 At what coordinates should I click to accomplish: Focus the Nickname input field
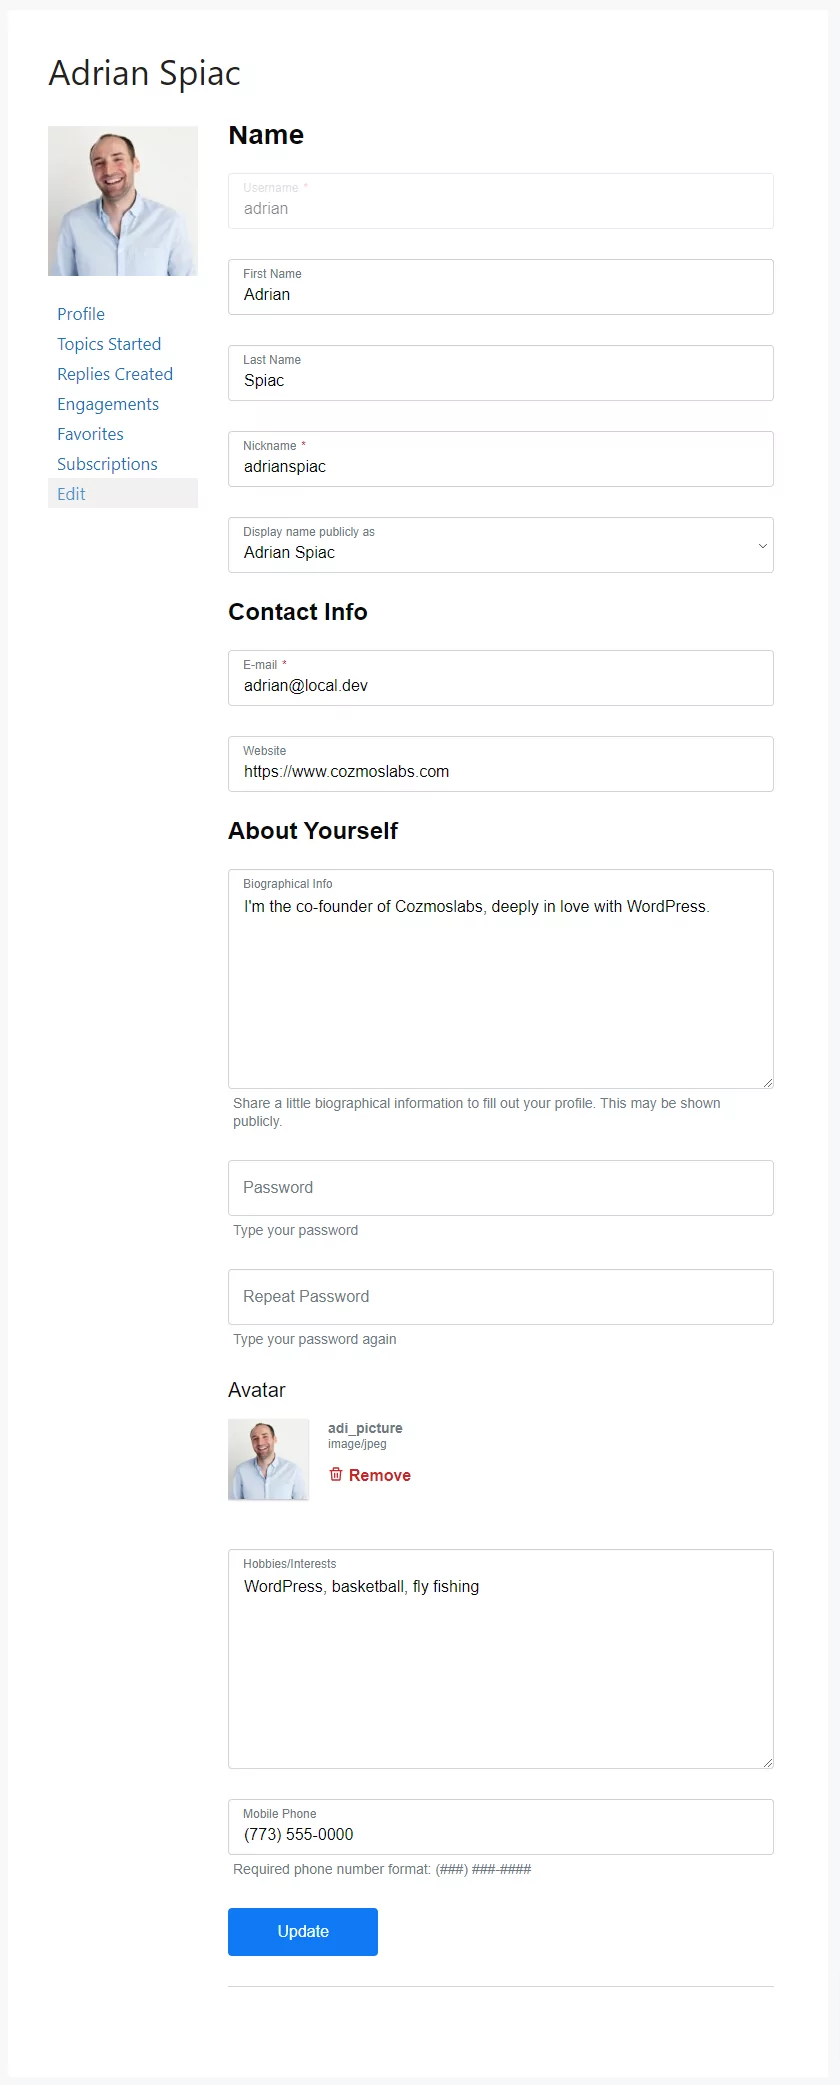[x=500, y=467]
